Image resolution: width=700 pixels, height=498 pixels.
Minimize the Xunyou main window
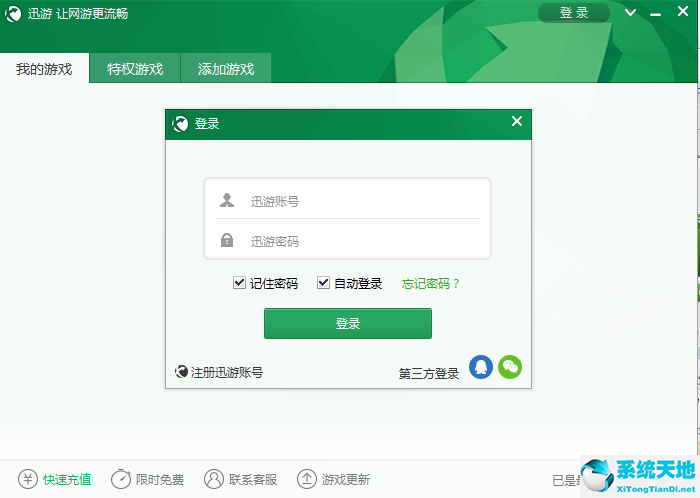655,15
